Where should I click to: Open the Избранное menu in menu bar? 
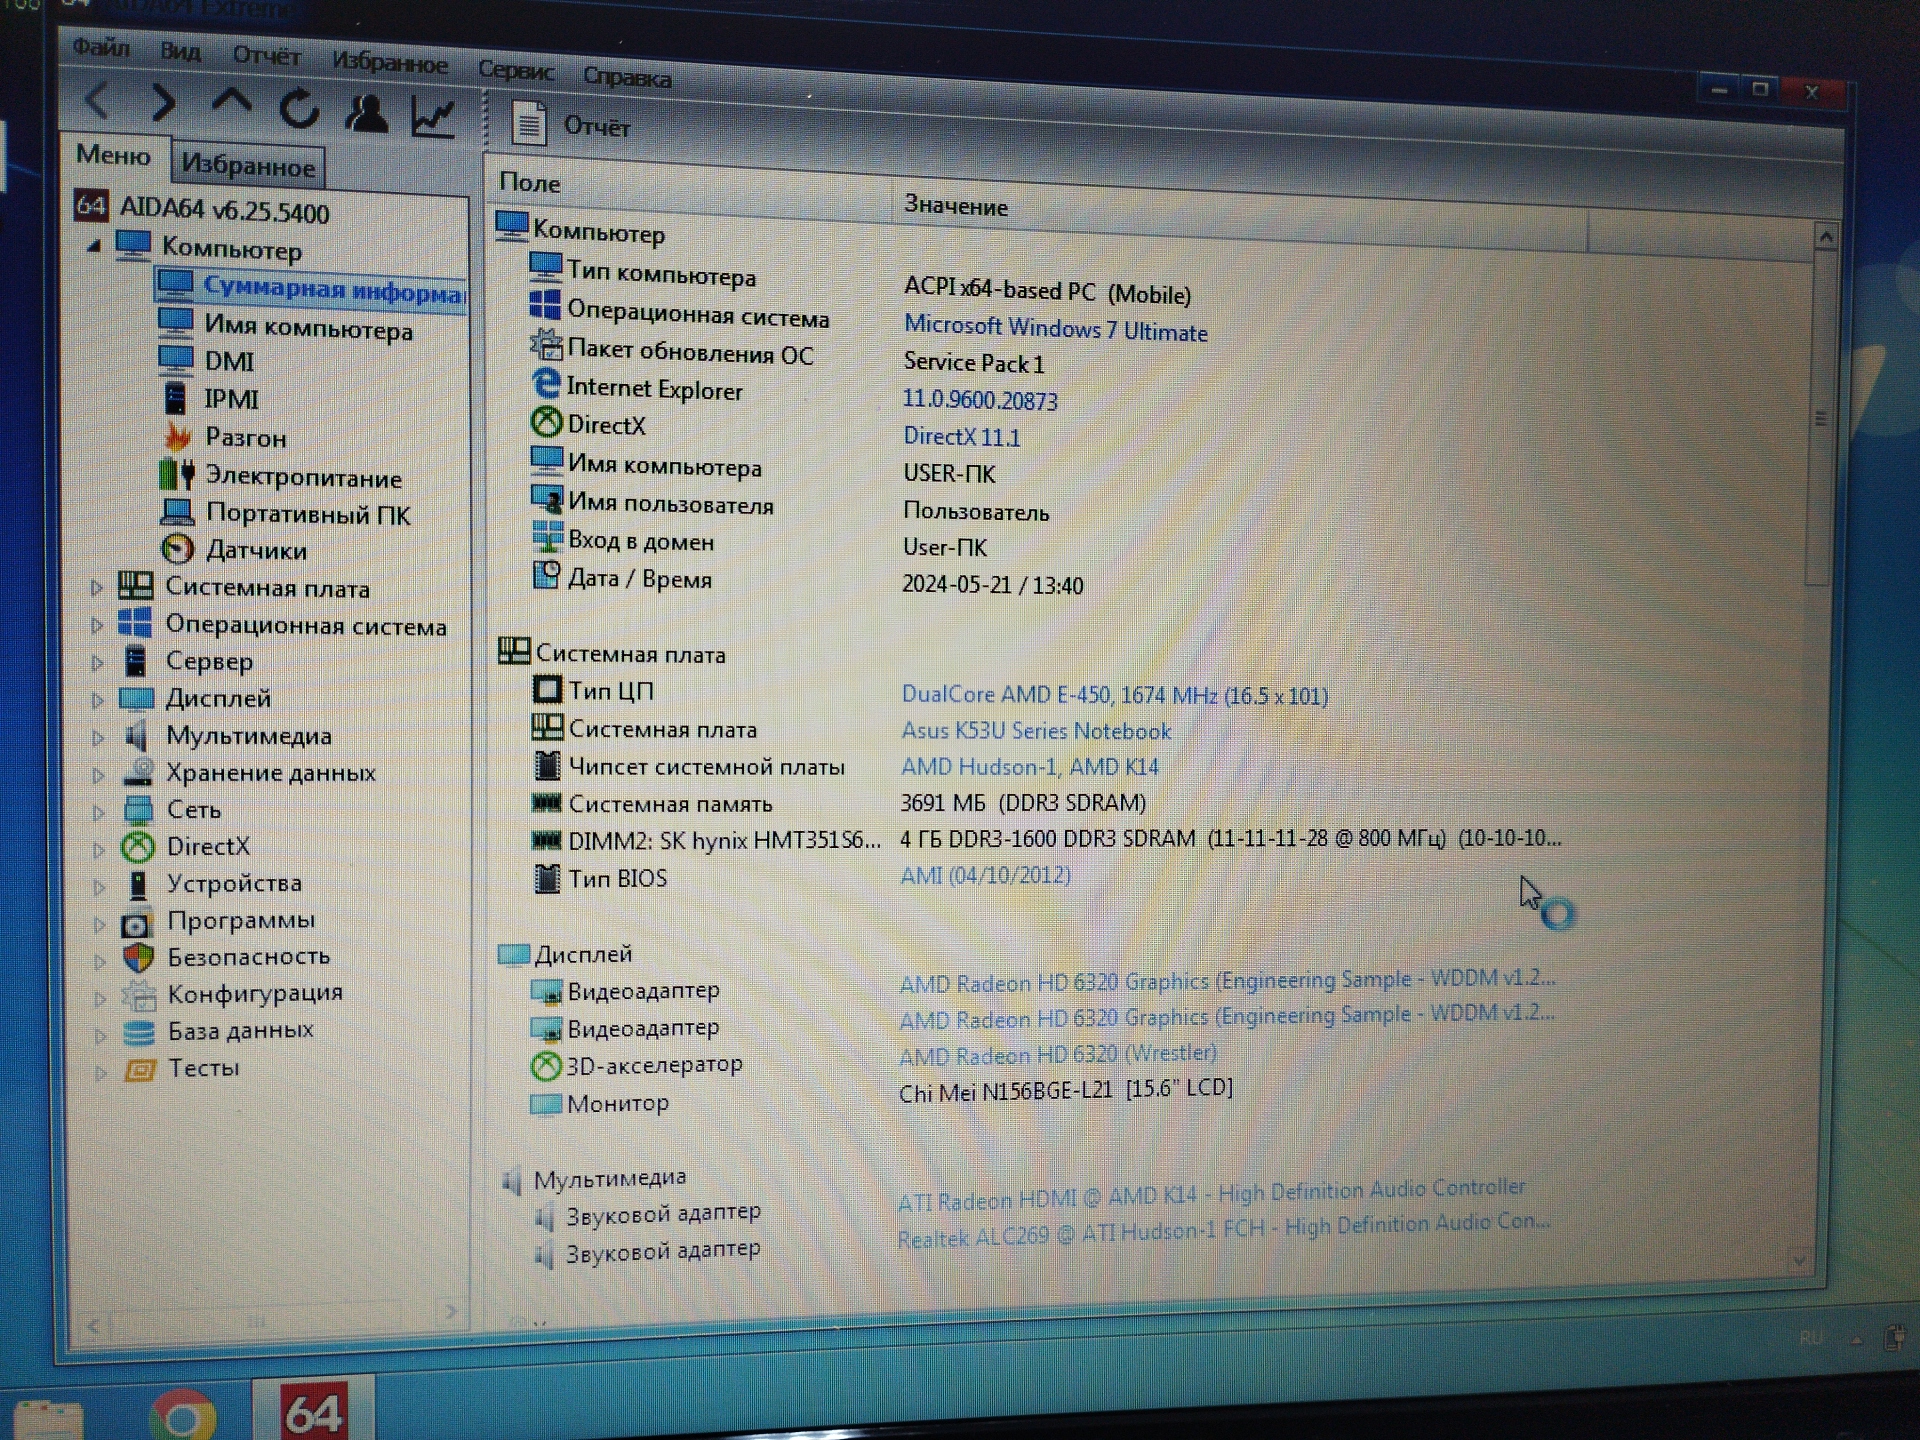(x=390, y=63)
